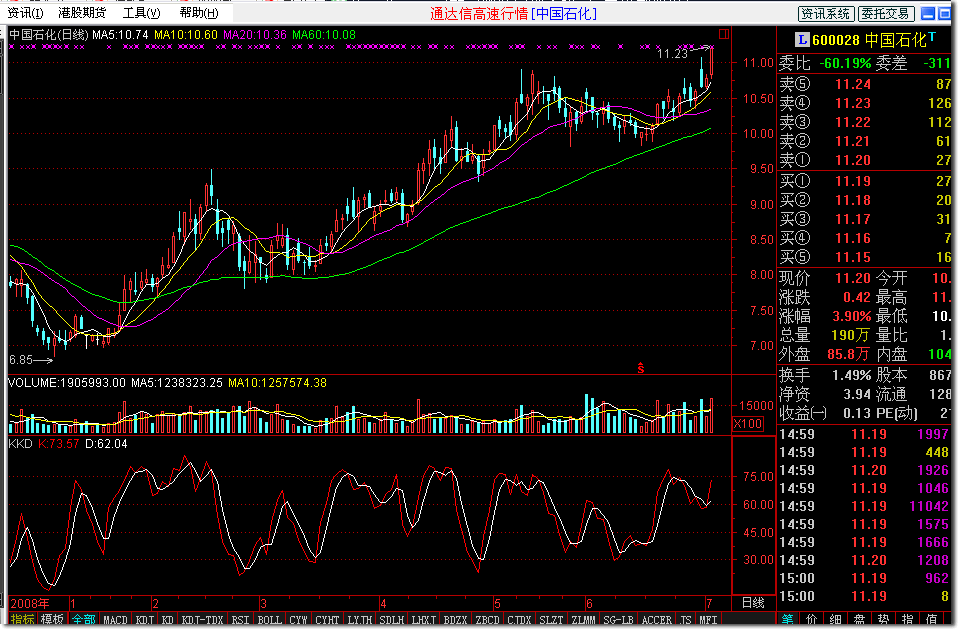Screen dimensions: 961x631
Task: Select the 盘 tab in quote panel
Action: coord(859,619)
